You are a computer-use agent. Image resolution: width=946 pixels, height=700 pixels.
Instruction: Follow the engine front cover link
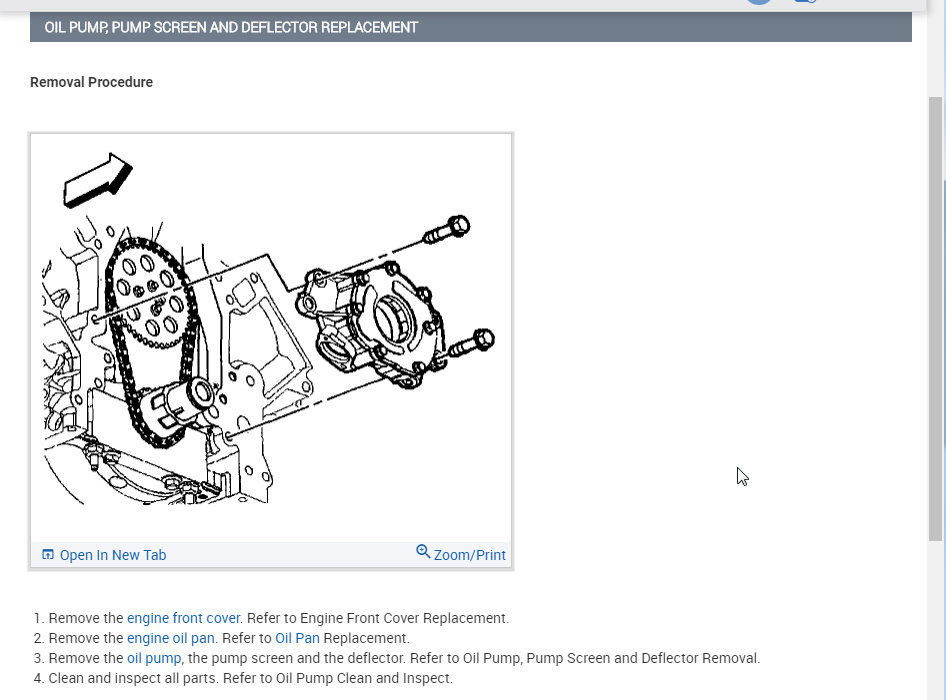coord(183,618)
